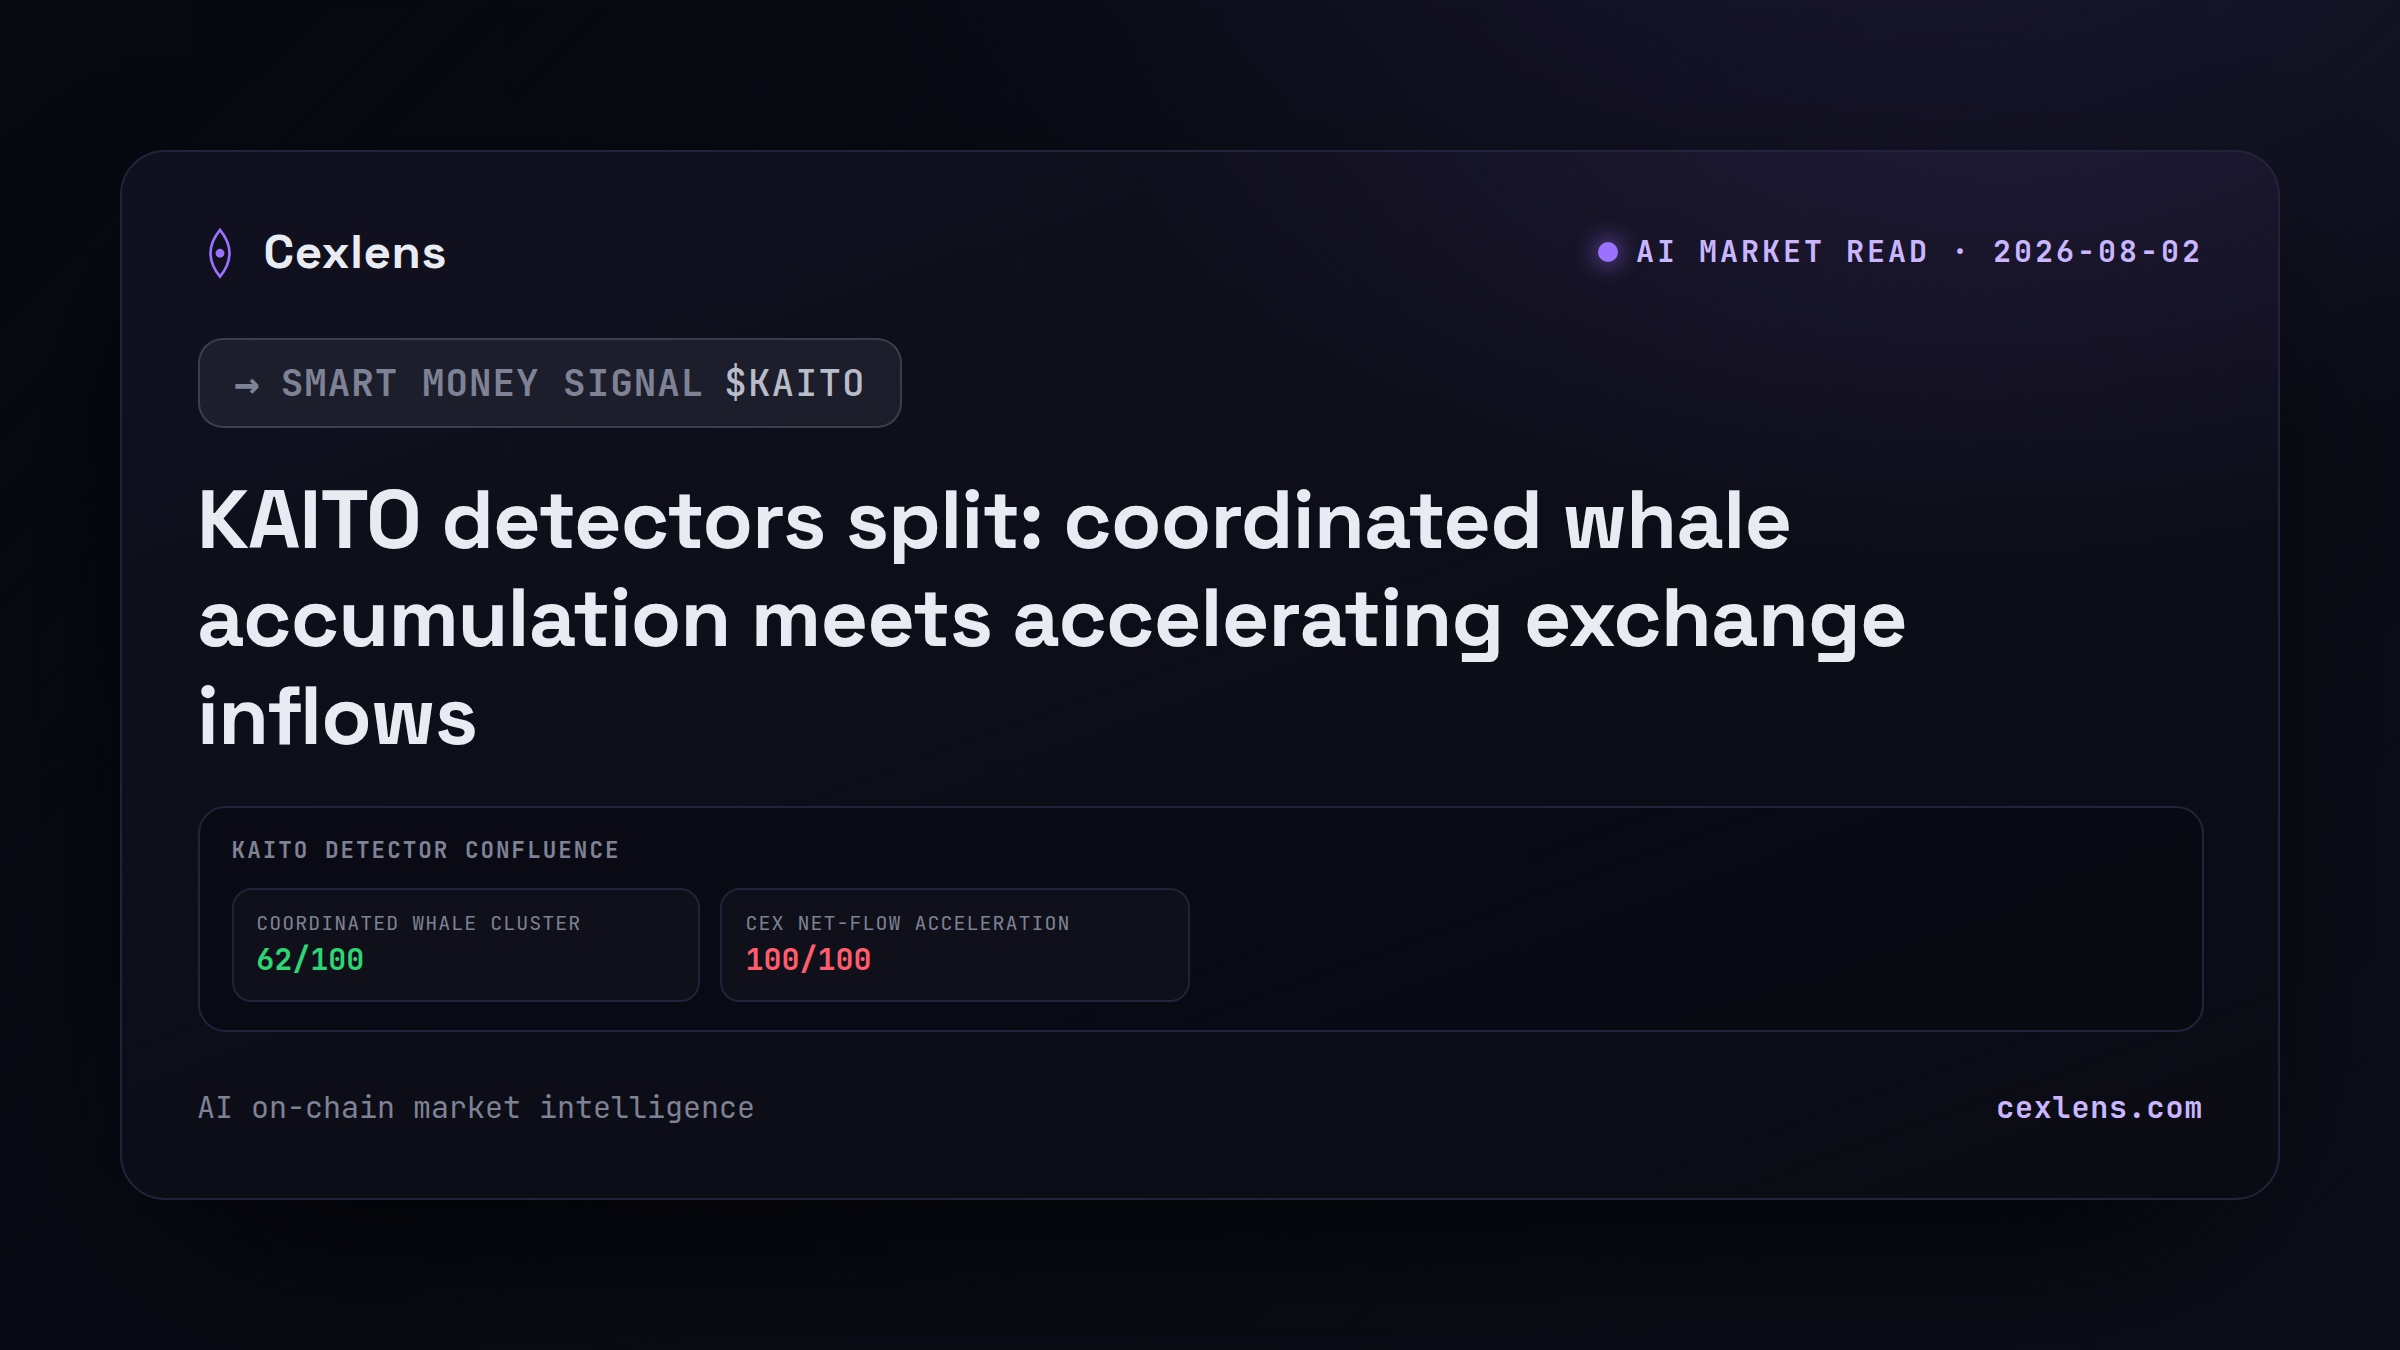Click the arrow icon in signal badge
The width and height of the screenshot is (2400, 1350).
(x=247, y=385)
